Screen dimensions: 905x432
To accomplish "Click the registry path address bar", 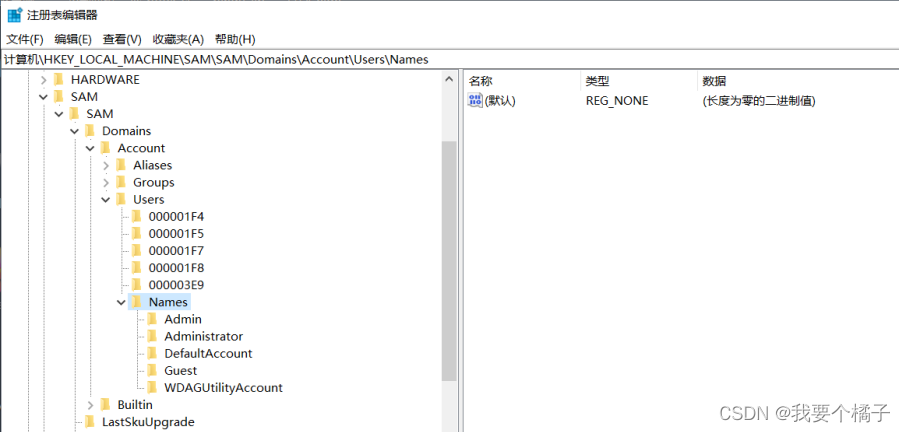I will 452,59.
